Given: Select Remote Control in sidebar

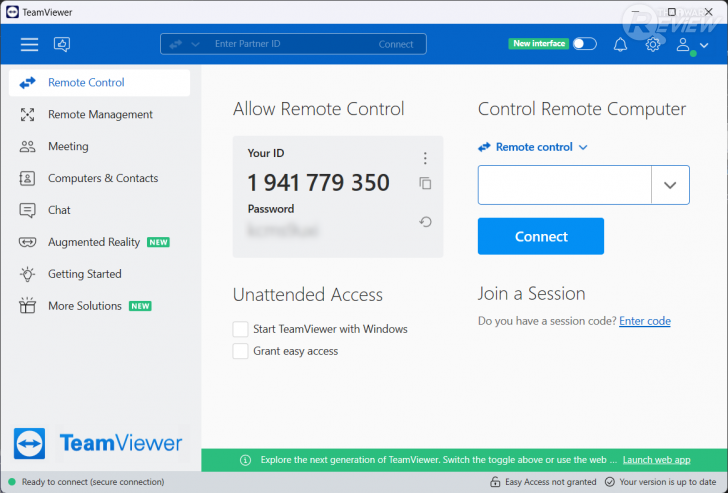Looking at the screenshot, I should coord(99,83).
